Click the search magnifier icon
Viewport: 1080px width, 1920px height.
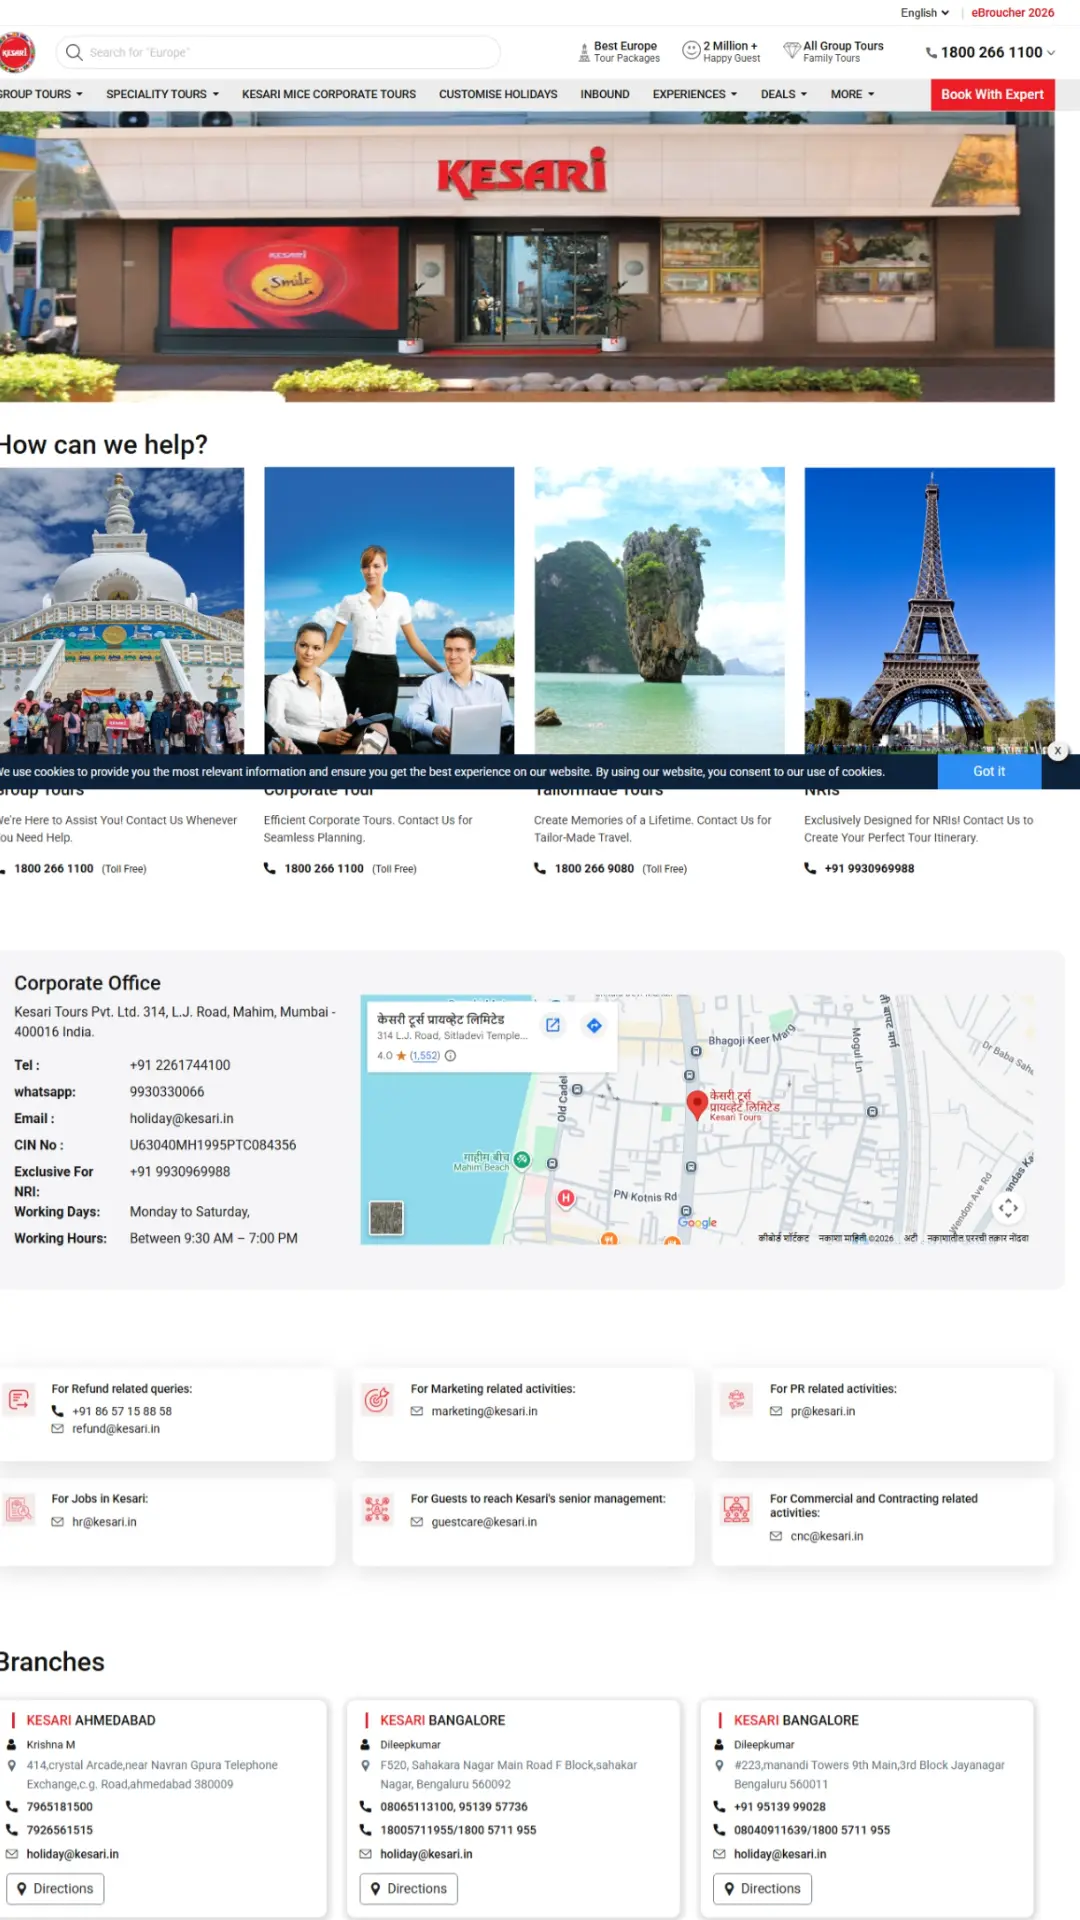[x=74, y=52]
